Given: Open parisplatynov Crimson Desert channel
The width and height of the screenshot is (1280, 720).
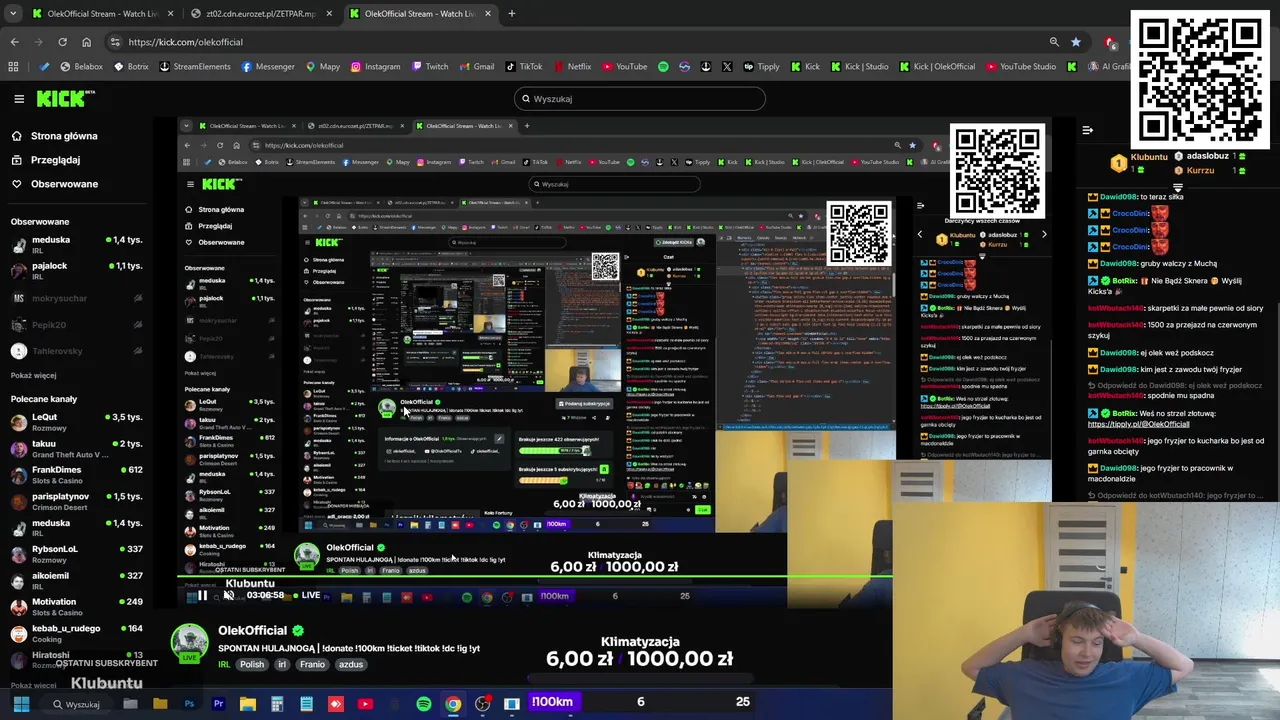Looking at the screenshot, I should coord(77,501).
